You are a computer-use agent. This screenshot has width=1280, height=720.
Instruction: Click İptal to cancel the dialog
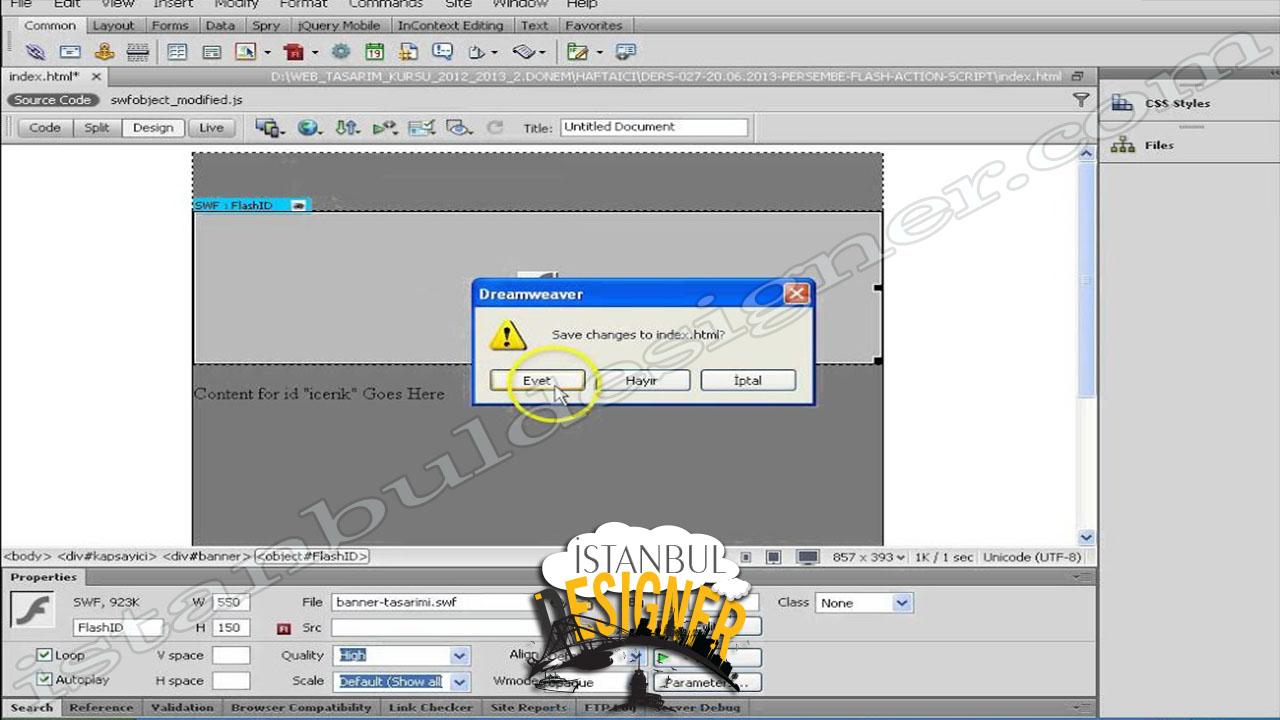click(x=748, y=380)
